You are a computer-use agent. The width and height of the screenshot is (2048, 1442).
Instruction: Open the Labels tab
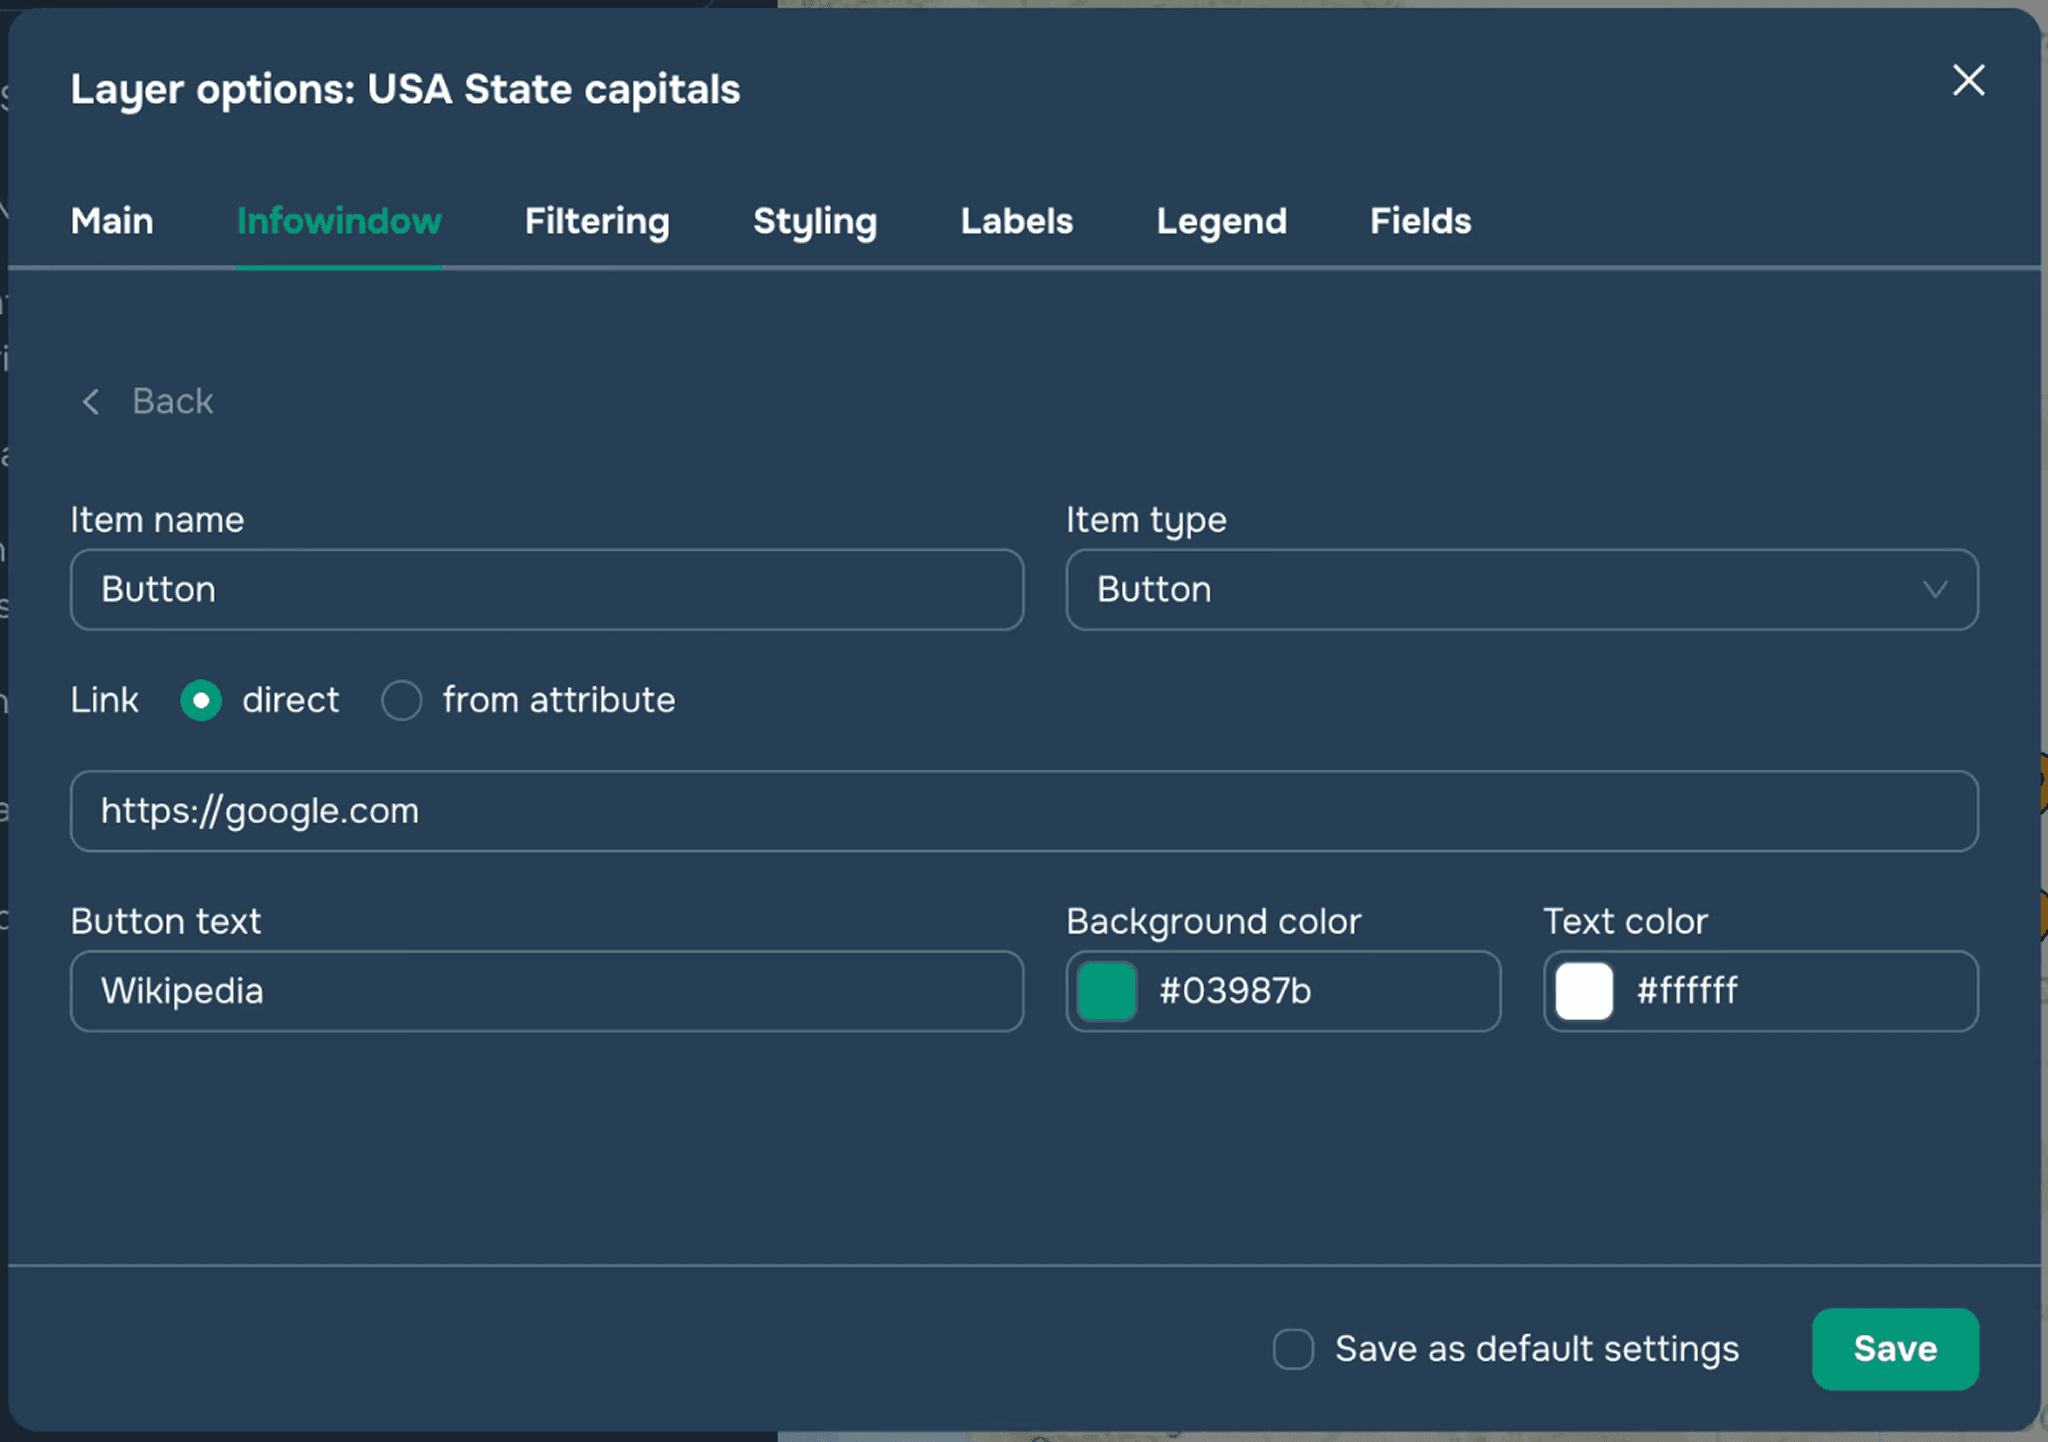(1016, 221)
